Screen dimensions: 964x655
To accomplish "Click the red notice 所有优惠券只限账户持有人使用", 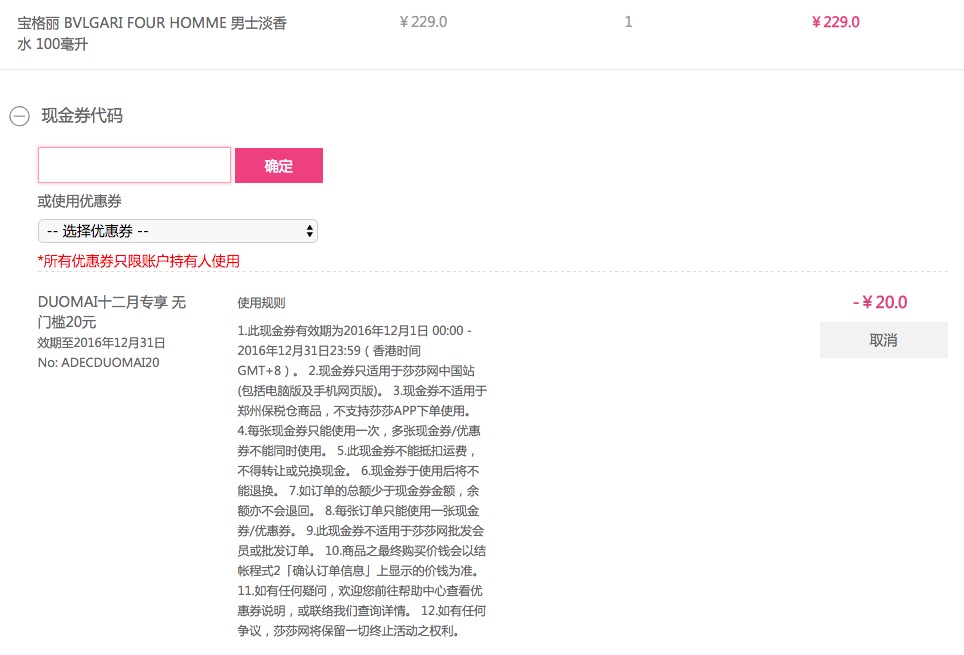I will point(139,261).
